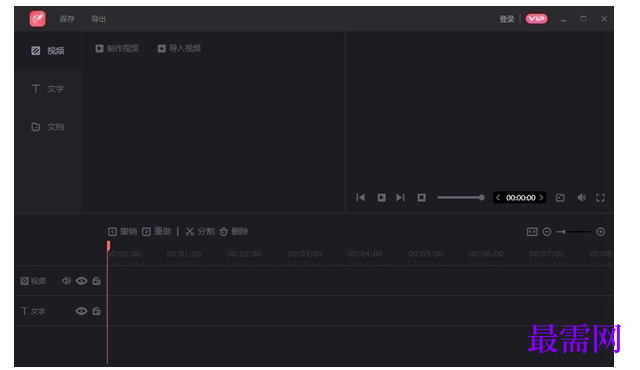This screenshot has height=370, width=640.
Task: Lock the 文字 track
Action: (96, 311)
